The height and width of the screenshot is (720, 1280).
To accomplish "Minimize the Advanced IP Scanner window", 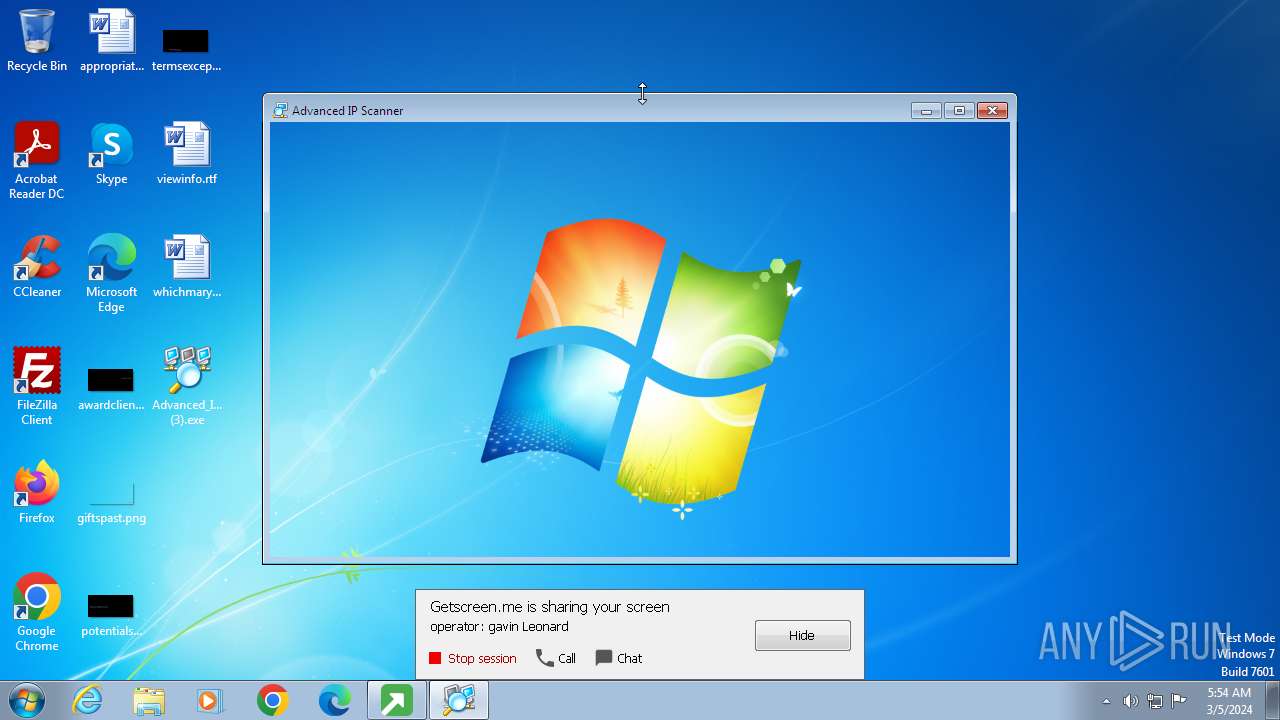I will (926, 111).
